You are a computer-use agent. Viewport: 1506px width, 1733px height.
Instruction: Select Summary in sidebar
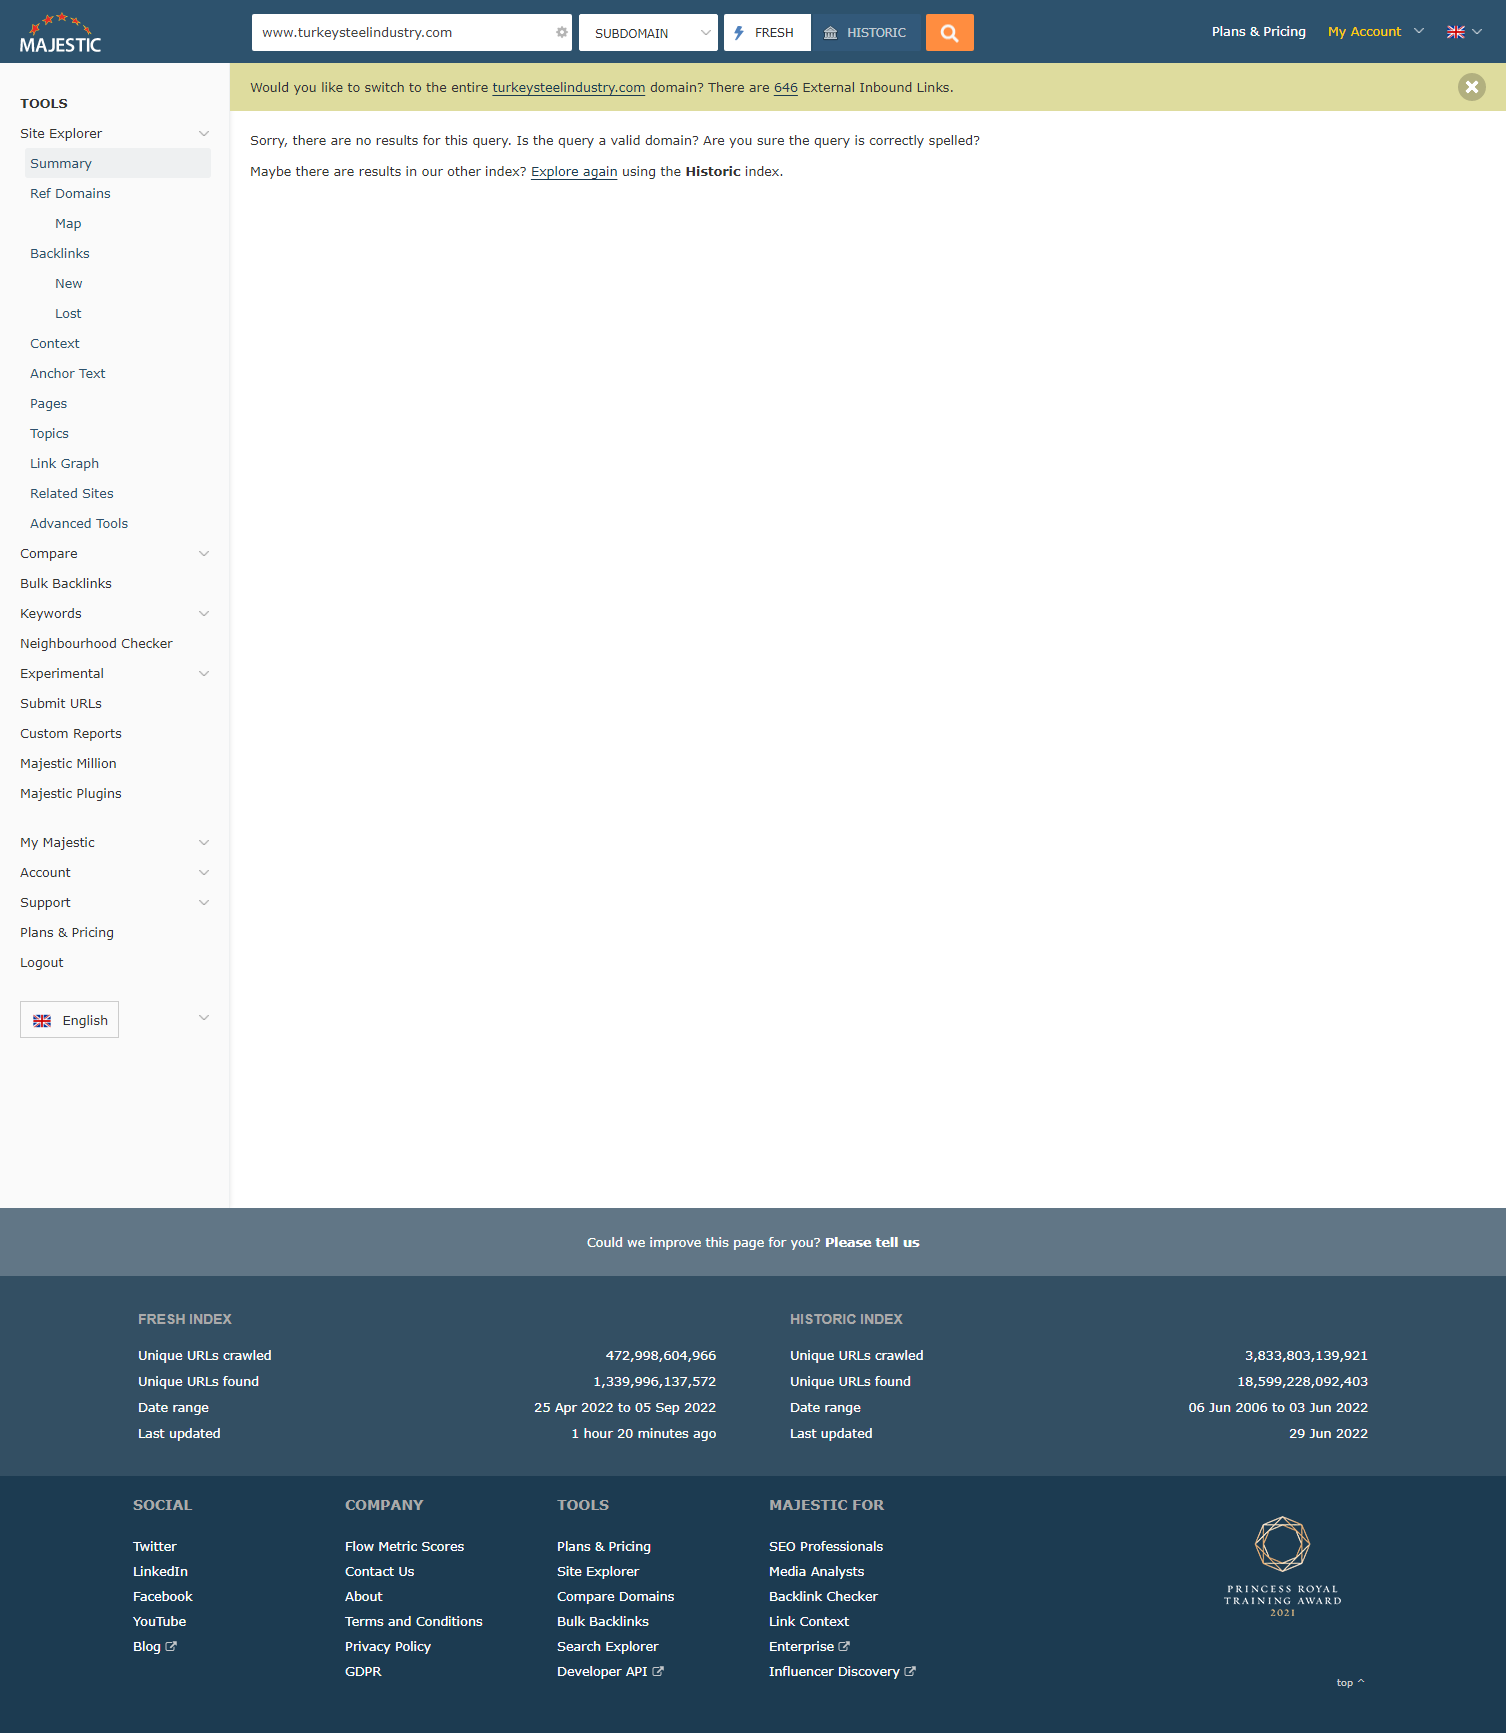(x=118, y=163)
